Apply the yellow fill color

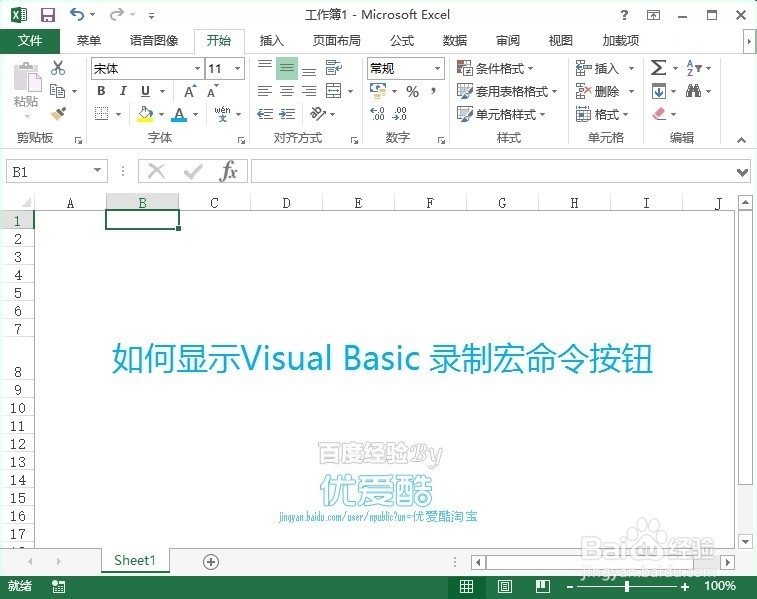[145, 114]
